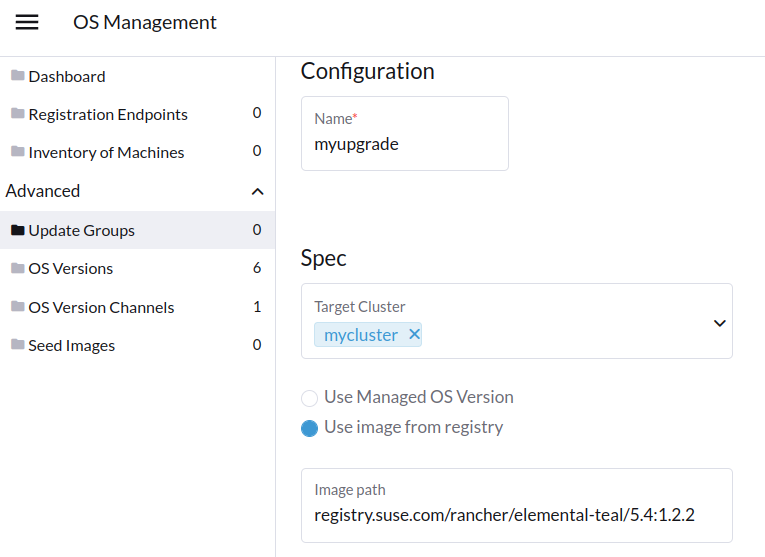Click the OS Version Channels folder icon

[x=17, y=307]
